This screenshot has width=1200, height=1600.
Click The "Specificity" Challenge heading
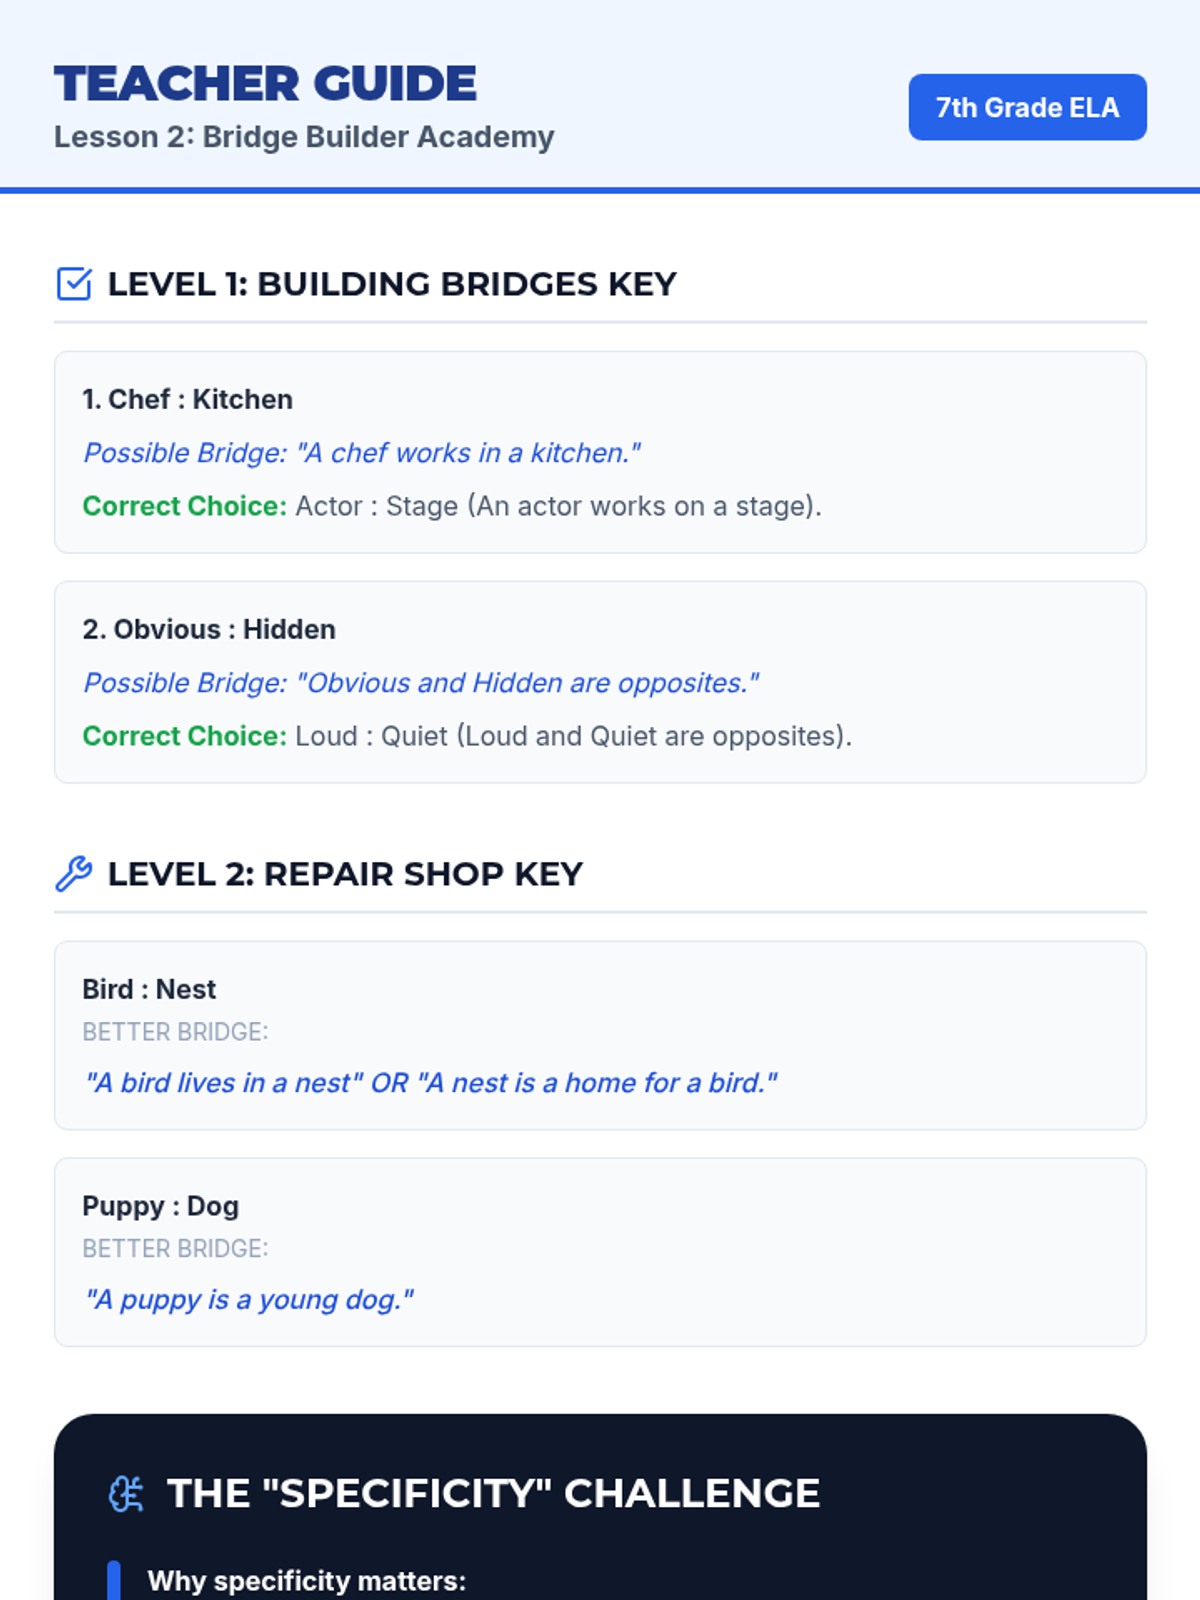click(493, 1494)
